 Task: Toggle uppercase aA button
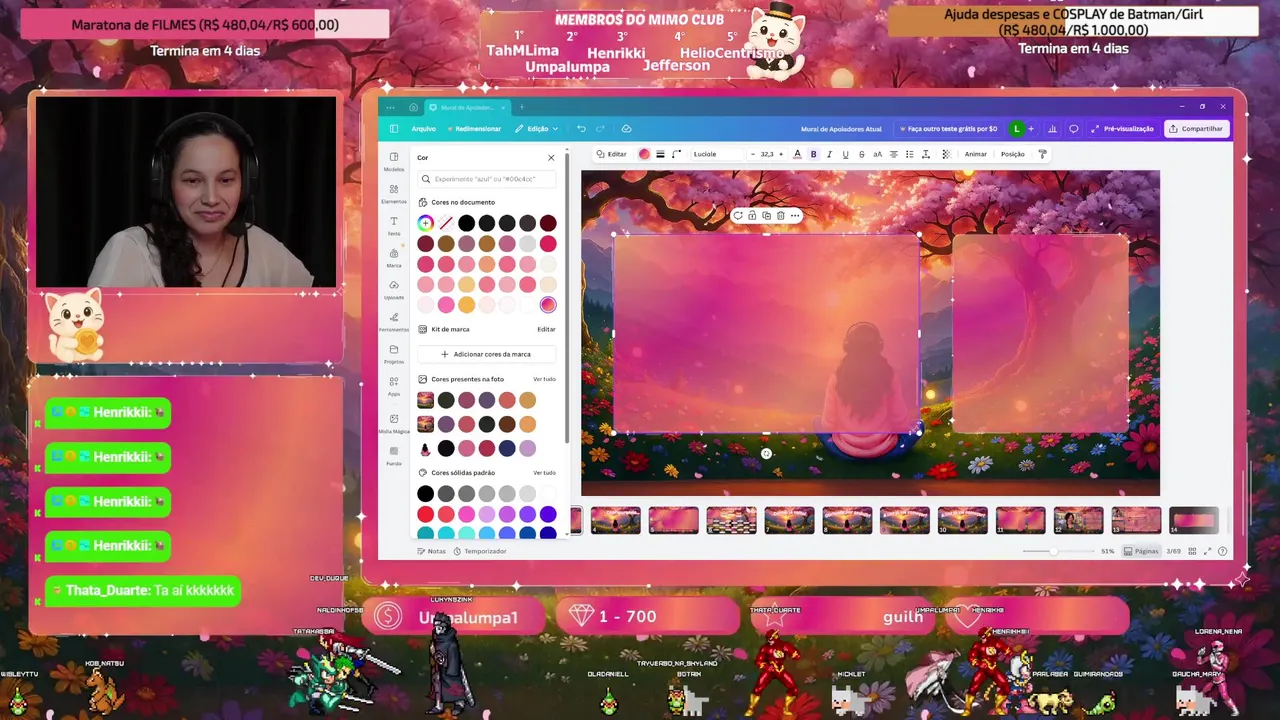(x=878, y=154)
